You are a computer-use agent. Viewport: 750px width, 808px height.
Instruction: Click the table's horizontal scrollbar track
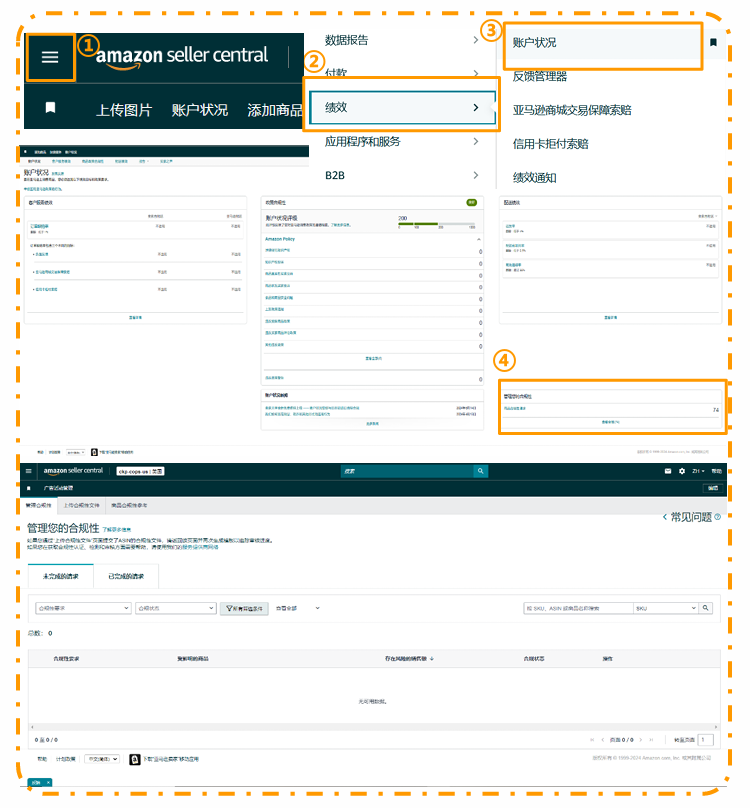coord(374,727)
